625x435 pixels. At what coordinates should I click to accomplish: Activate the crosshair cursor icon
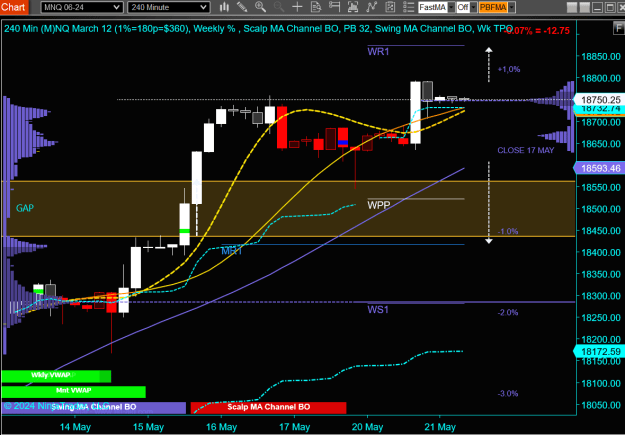click(297, 7)
